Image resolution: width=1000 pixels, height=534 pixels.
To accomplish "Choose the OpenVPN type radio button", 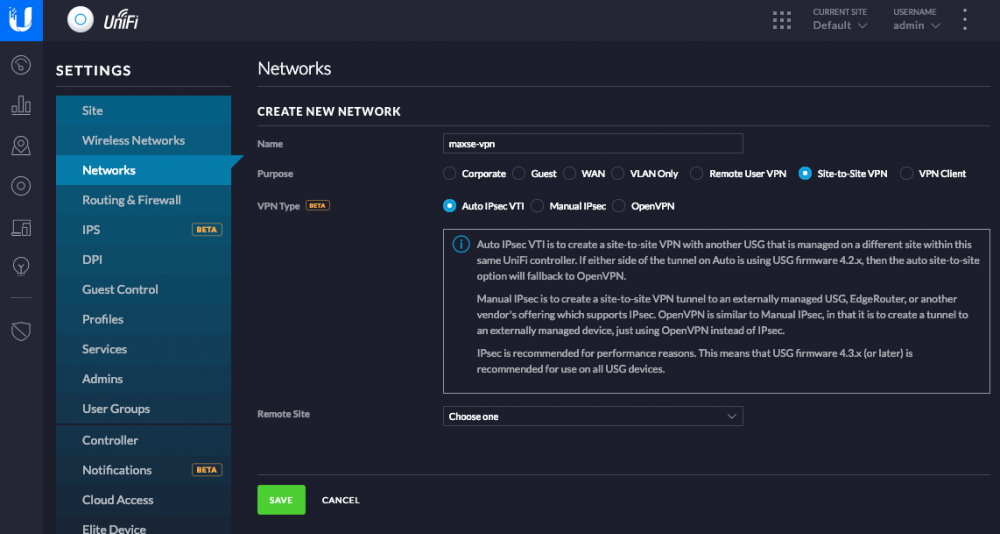I will point(619,206).
